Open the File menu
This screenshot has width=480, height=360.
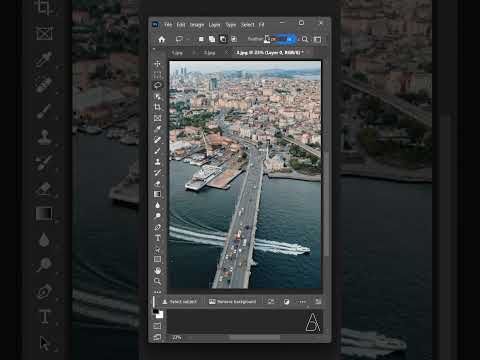(x=168, y=25)
